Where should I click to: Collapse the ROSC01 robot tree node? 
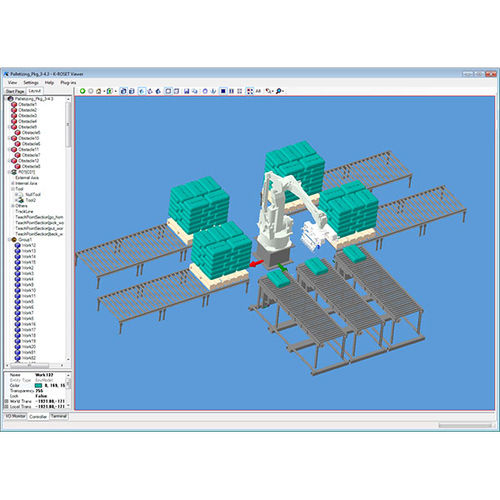pos(9,172)
